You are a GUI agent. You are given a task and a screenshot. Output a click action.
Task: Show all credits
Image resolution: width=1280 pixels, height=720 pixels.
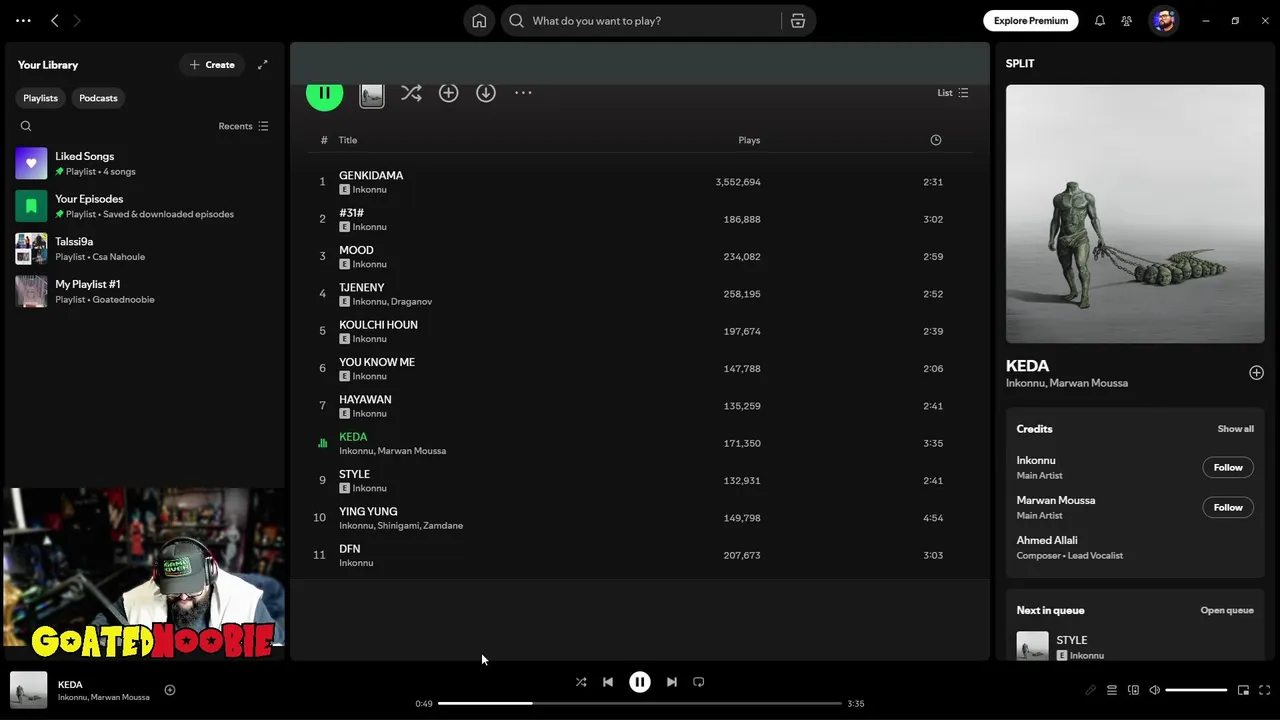coord(1235,429)
